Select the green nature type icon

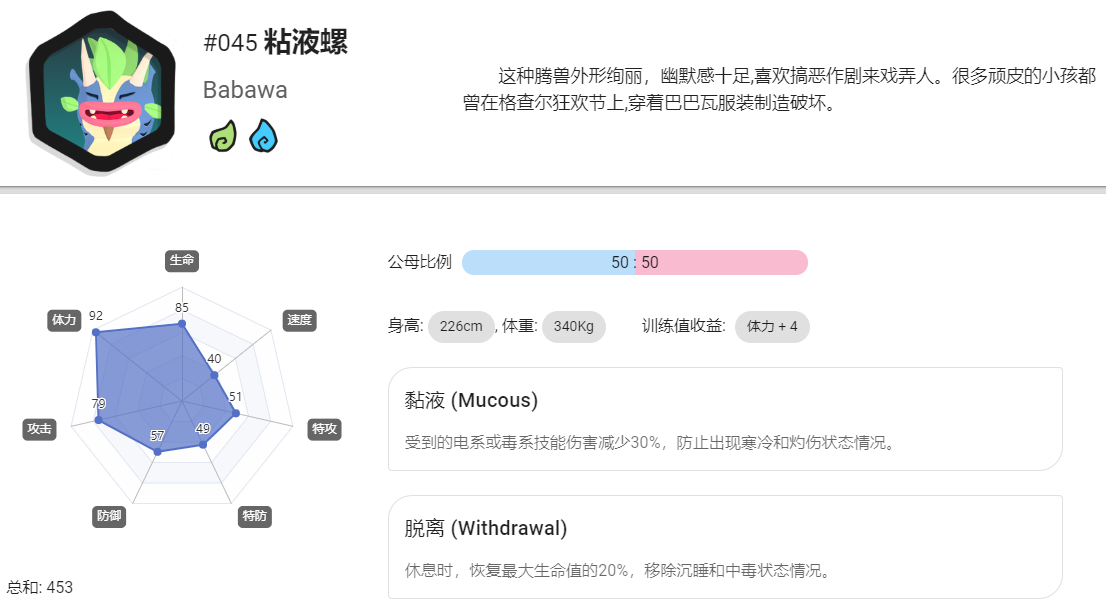[x=223, y=136]
